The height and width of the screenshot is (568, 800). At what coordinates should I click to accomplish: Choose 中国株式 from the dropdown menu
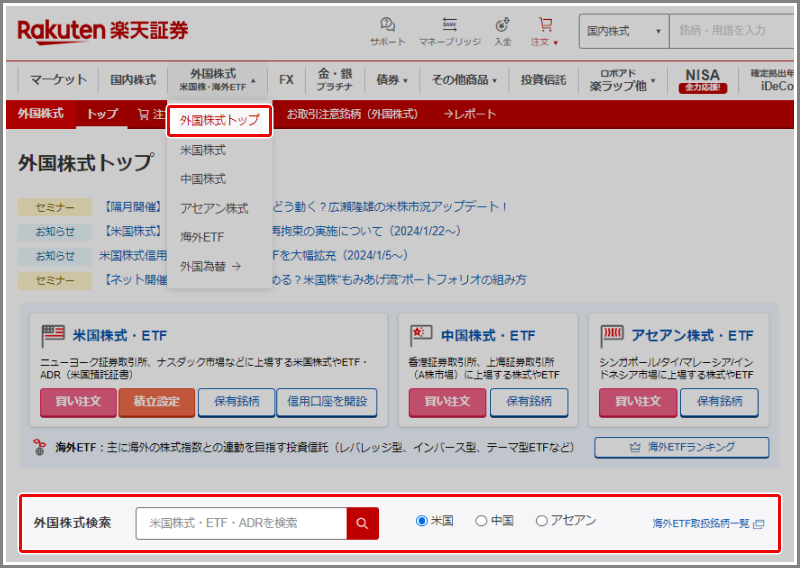pos(203,179)
